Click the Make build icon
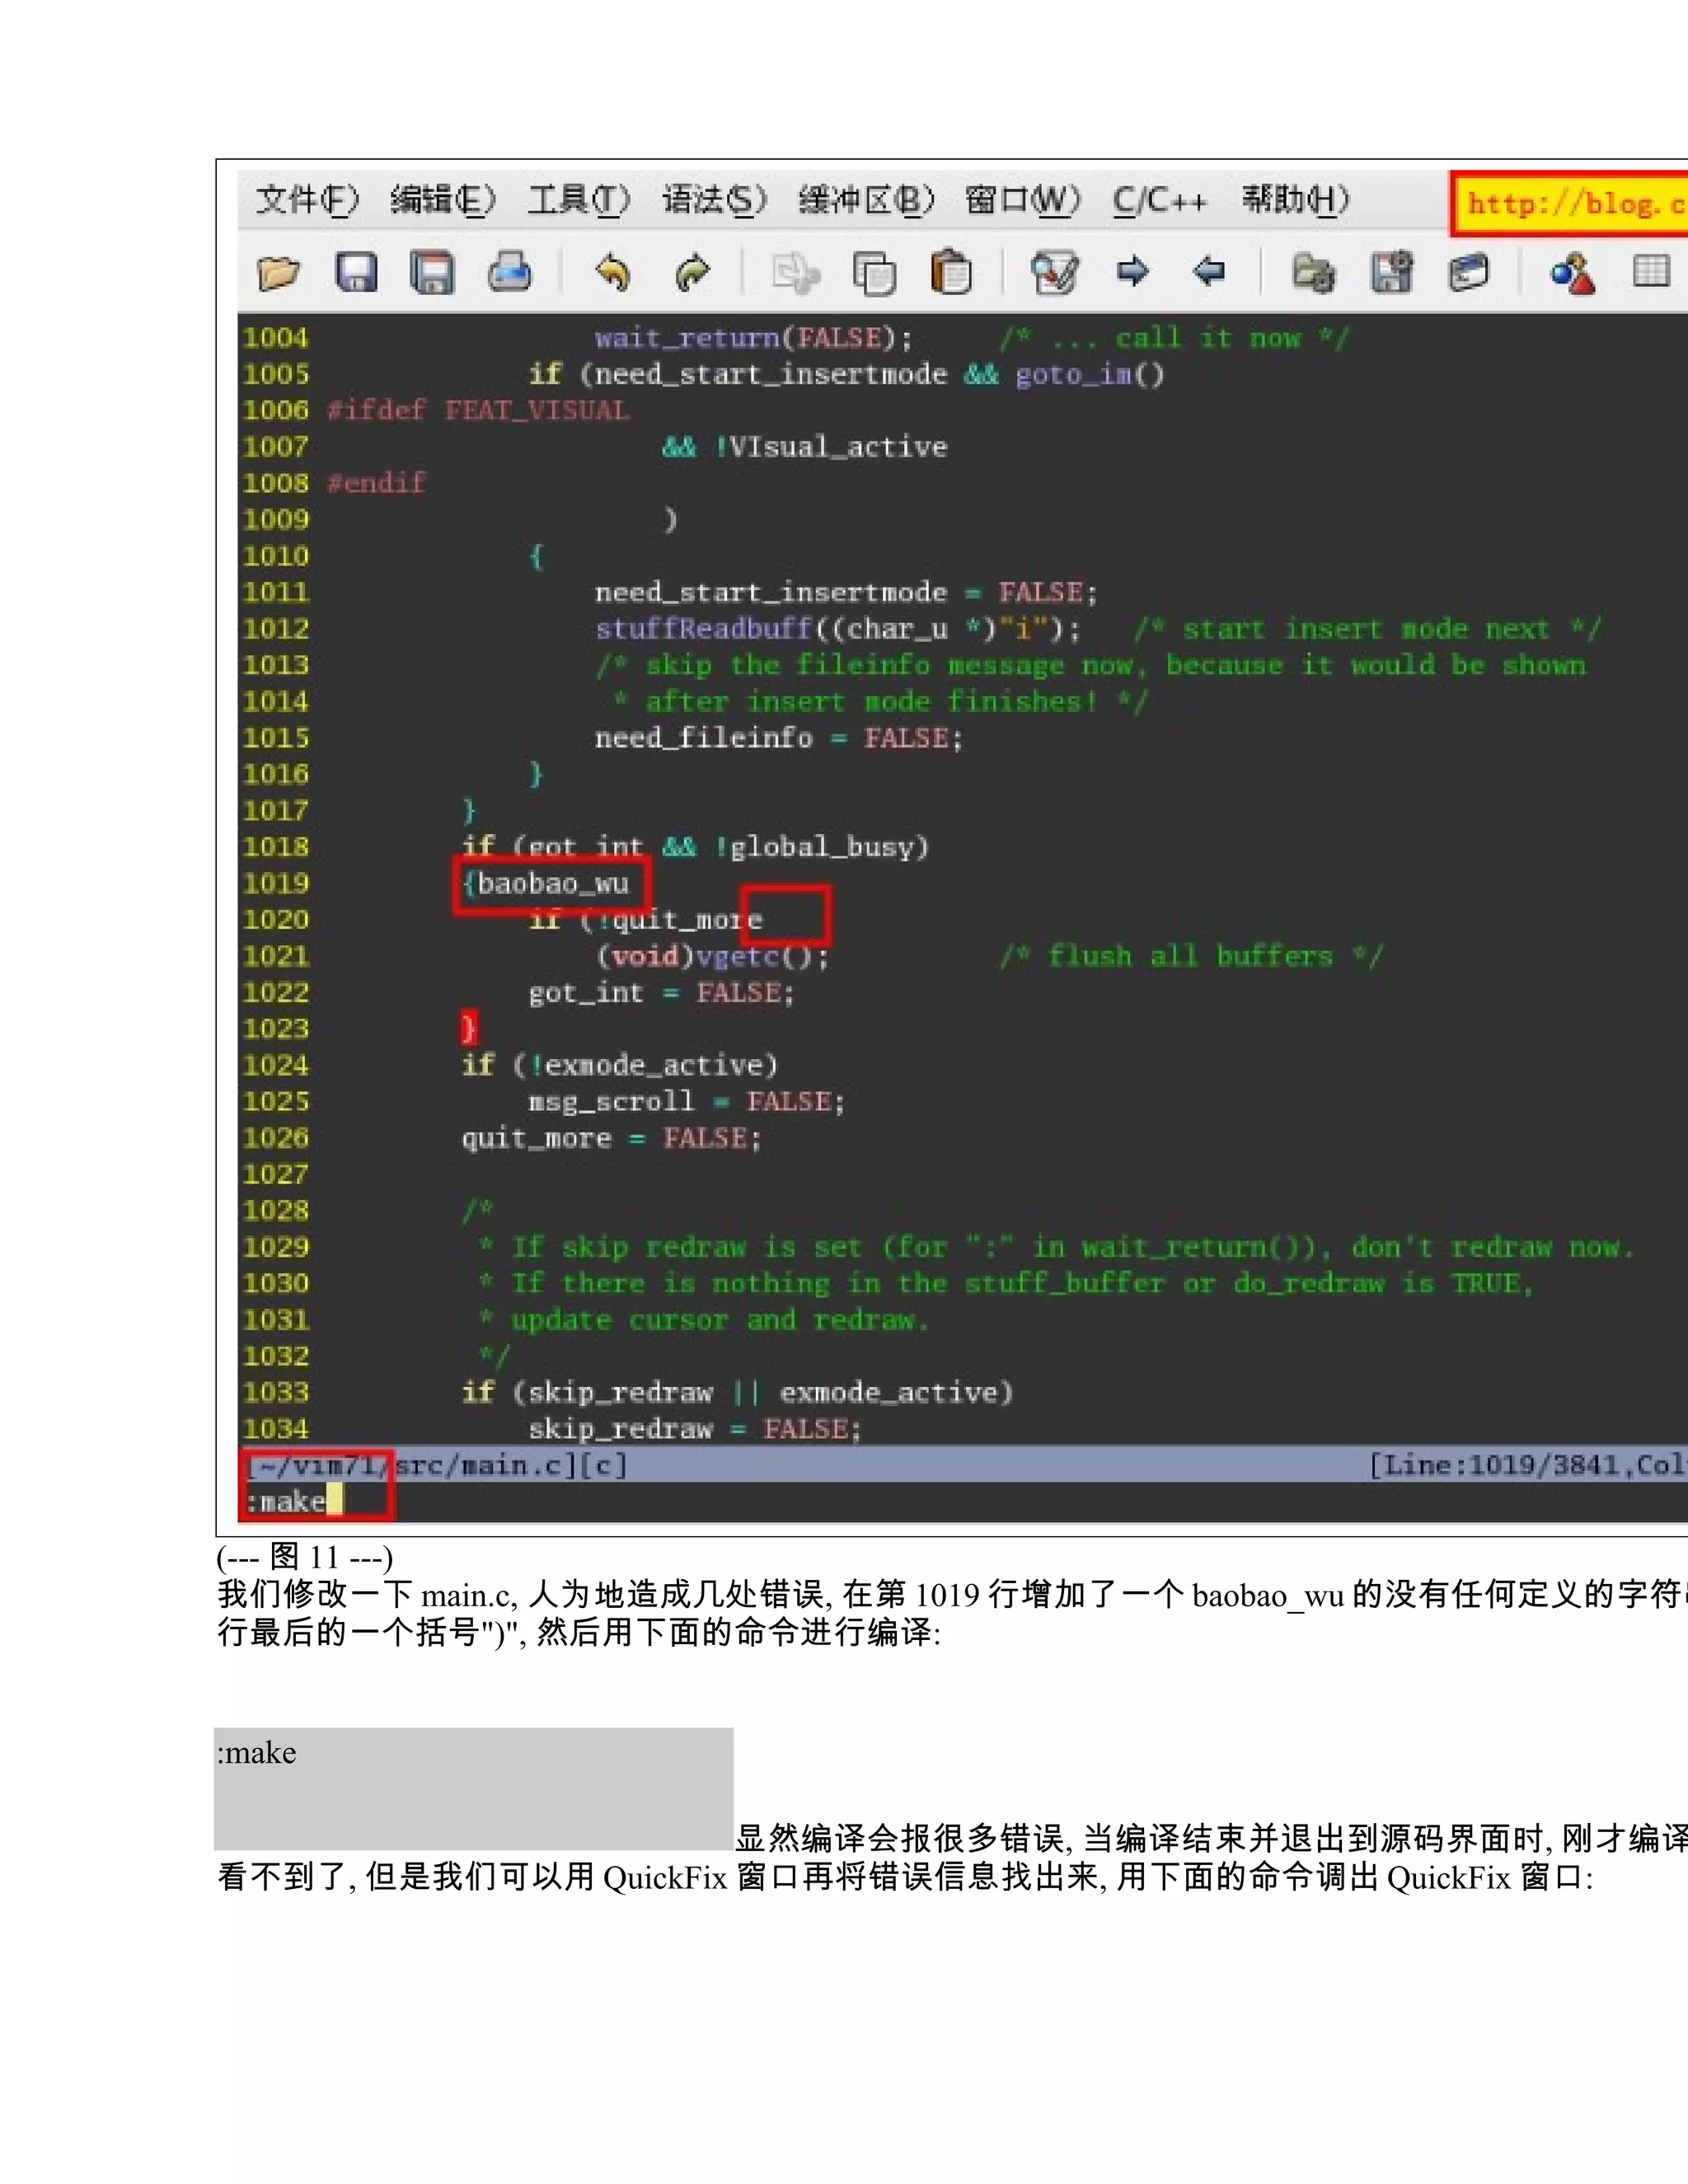The height and width of the screenshot is (2184, 1688). (1573, 272)
